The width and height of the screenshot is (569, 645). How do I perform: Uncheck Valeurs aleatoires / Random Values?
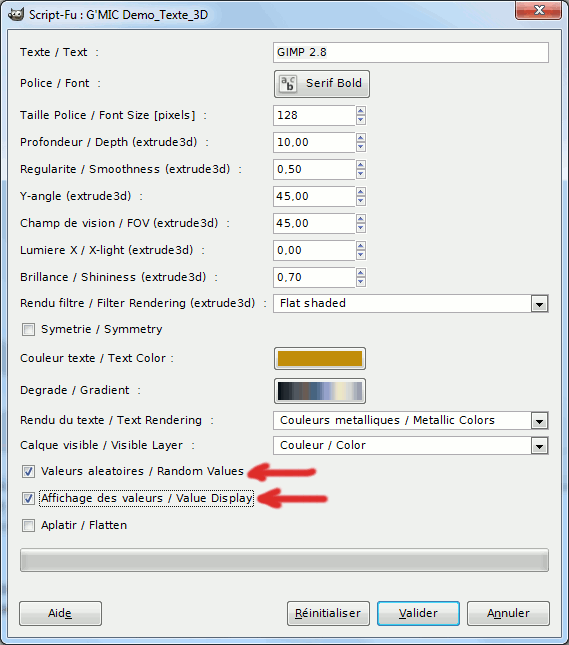click(x=28, y=471)
